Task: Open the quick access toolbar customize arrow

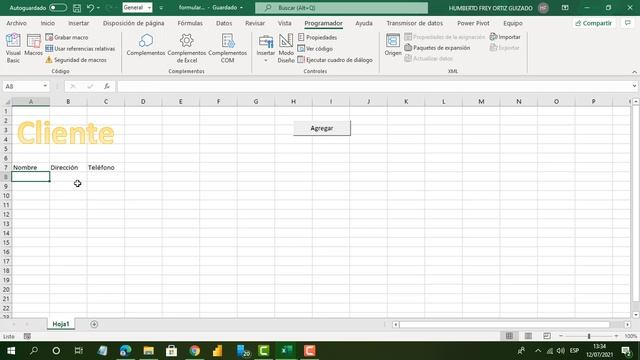Action: tap(161, 8)
